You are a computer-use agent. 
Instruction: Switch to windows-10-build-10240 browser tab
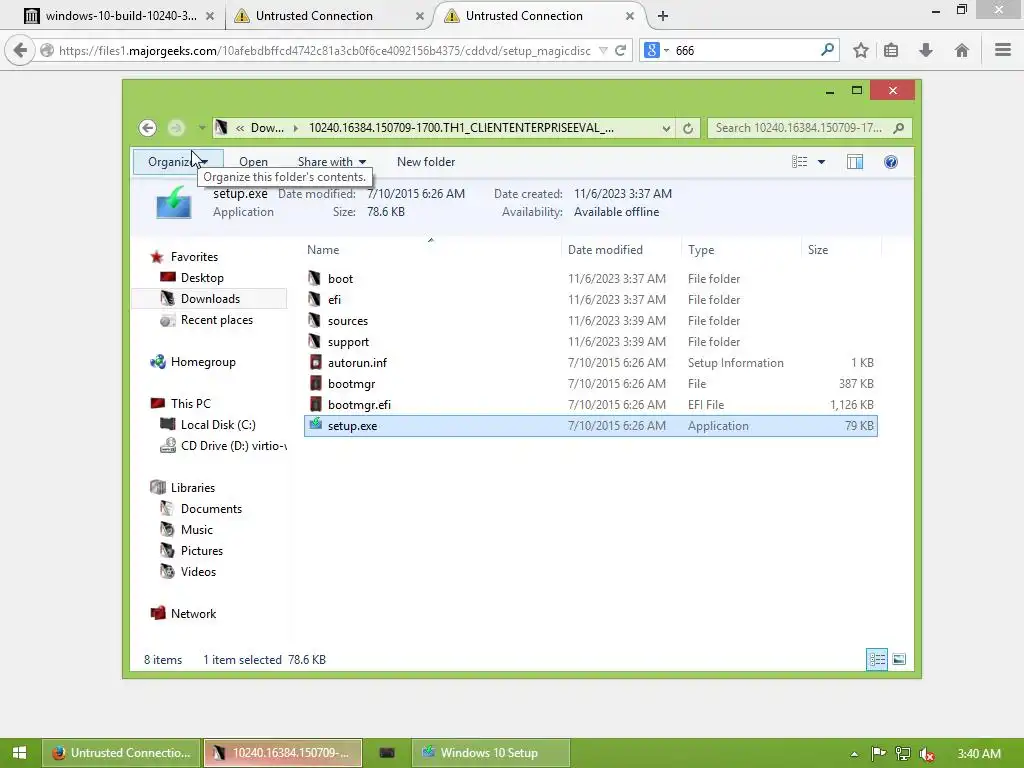pos(120,16)
